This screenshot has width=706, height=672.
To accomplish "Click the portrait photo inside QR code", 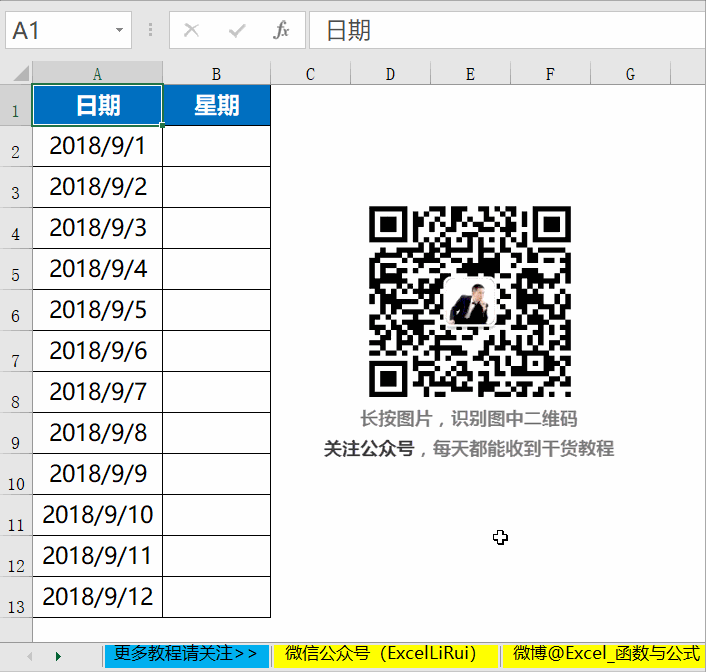I will click(470, 302).
